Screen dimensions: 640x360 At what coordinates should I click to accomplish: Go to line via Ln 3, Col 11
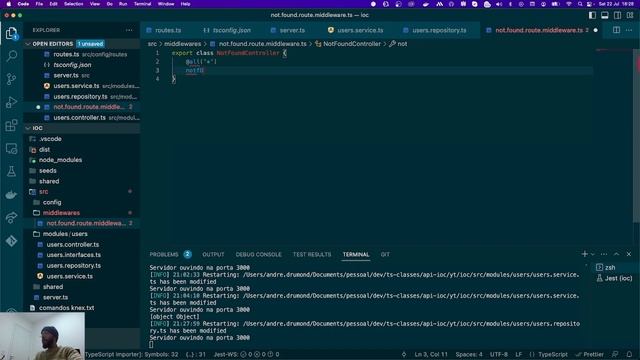click(x=431, y=354)
